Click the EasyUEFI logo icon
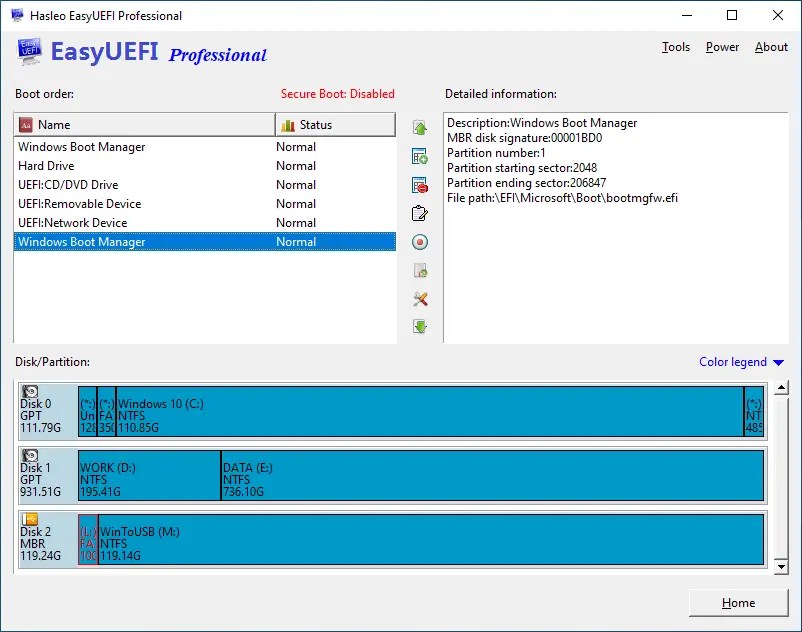802x632 pixels. pyautogui.click(x=29, y=52)
